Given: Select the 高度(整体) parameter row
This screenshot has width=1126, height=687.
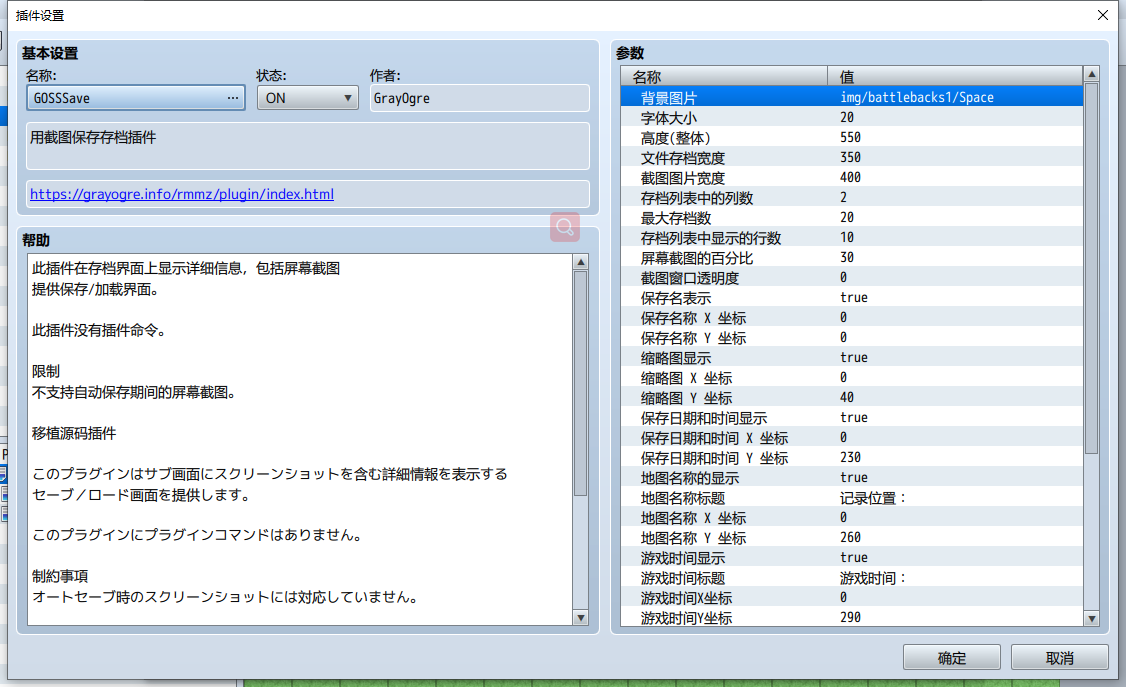Looking at the screenshot, I should point(852,137).
